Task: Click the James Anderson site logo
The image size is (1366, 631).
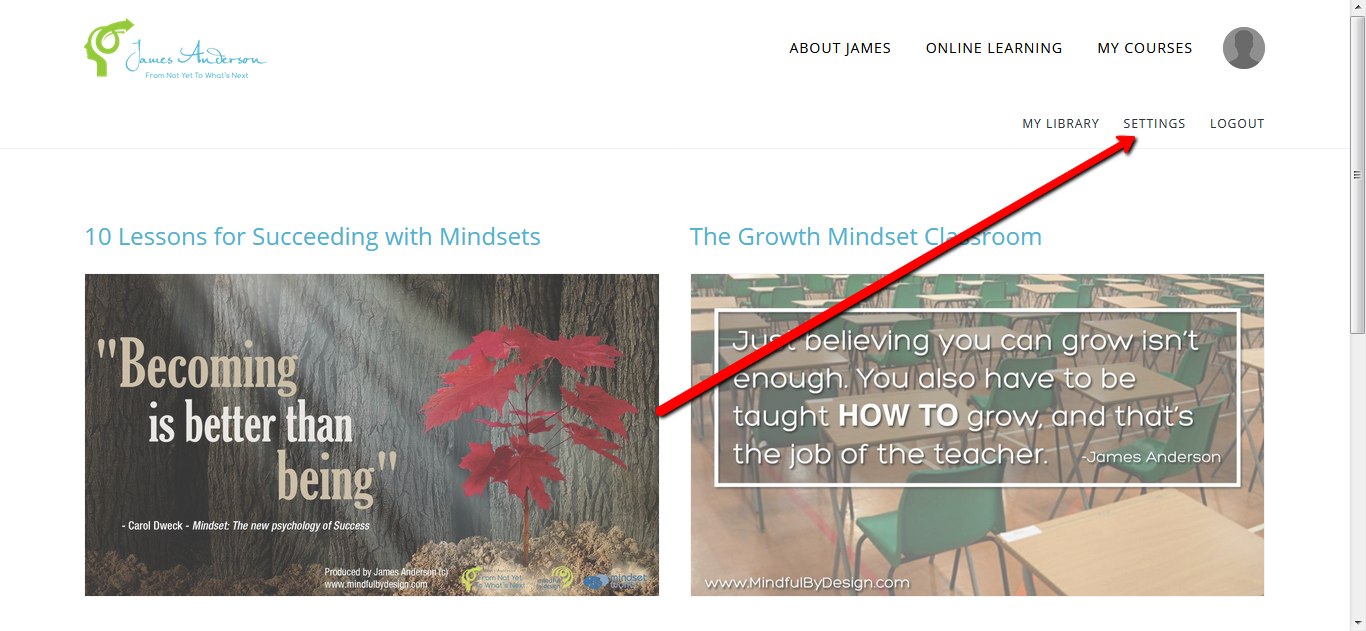Action: [176, 48]
